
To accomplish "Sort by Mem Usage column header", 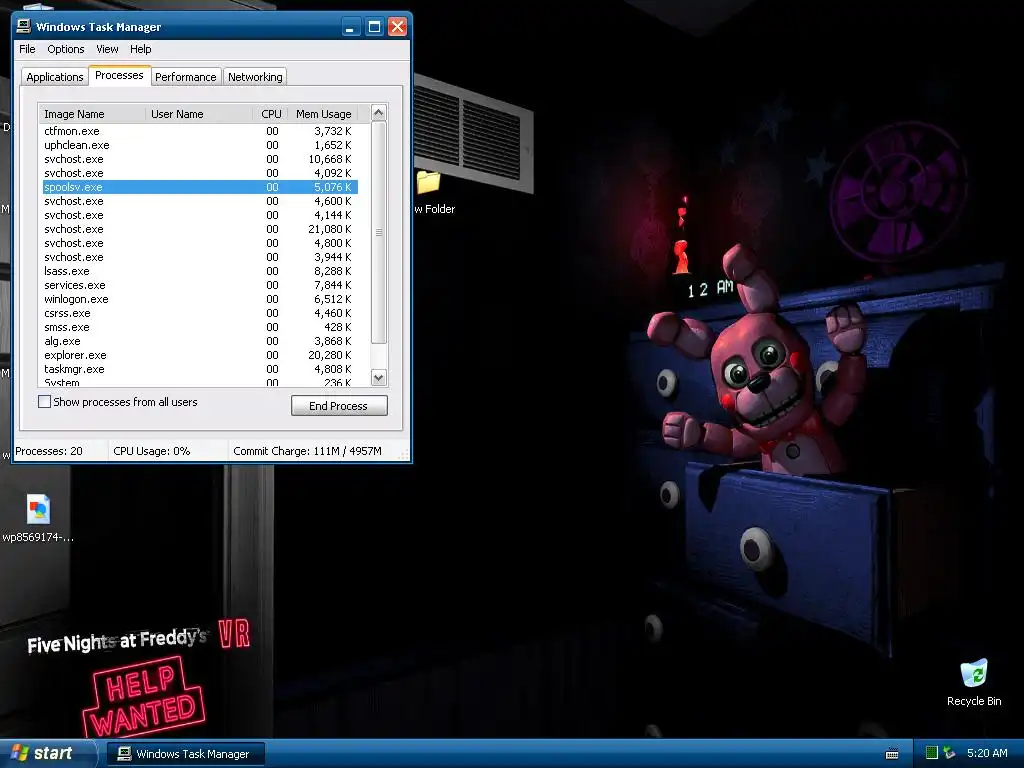I will 323,114.
